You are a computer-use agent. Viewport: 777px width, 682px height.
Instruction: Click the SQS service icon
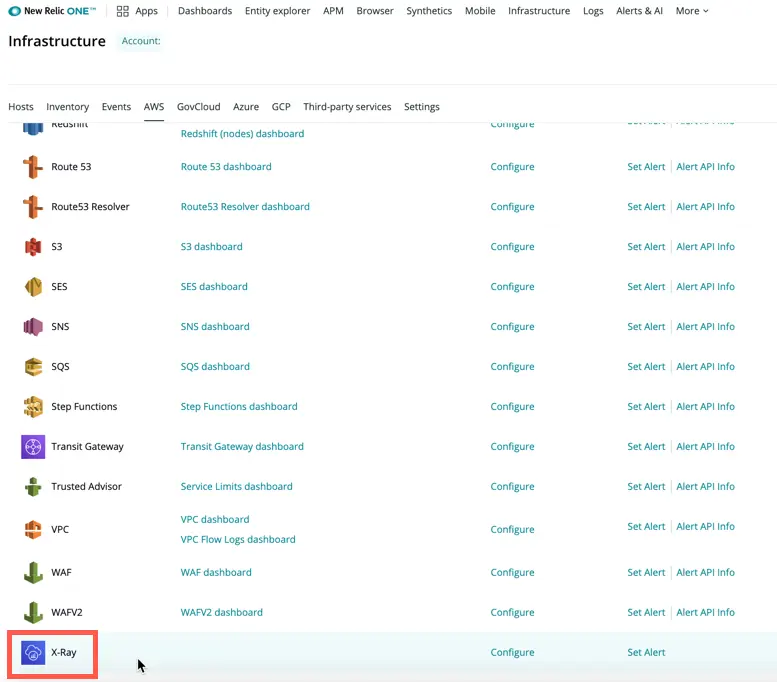coord(33,367)
